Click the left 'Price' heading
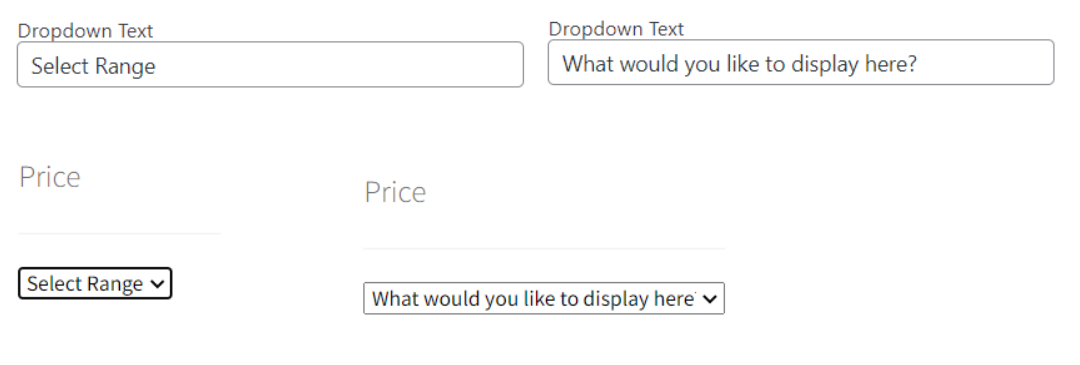This screenshot has width=1080, height=365. point(50,177)
